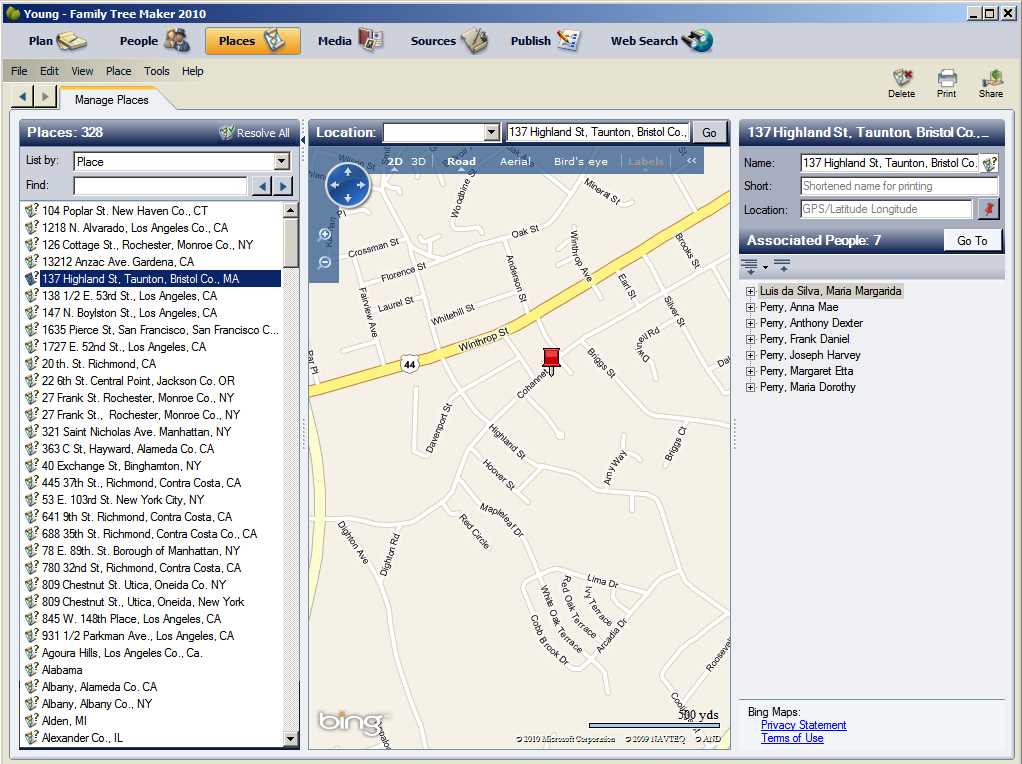The image size is (1022, 764).
Task: Switch to the Media workspace
Action: click(x=349, y=40)
